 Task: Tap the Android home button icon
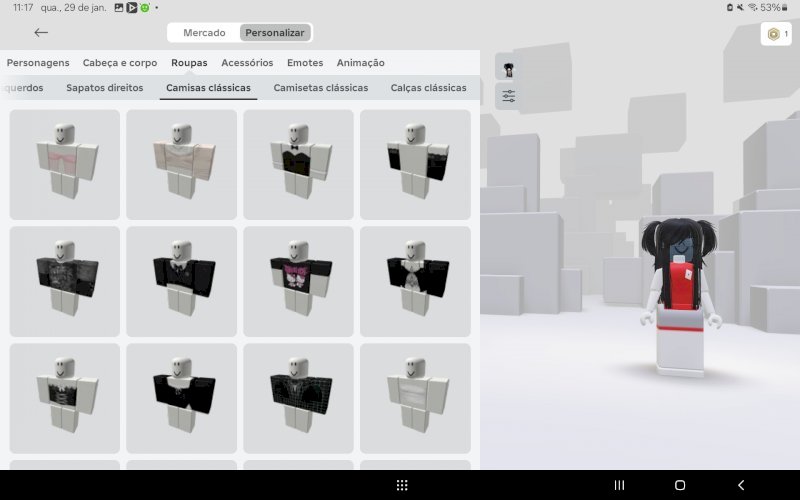coord(680,485)
